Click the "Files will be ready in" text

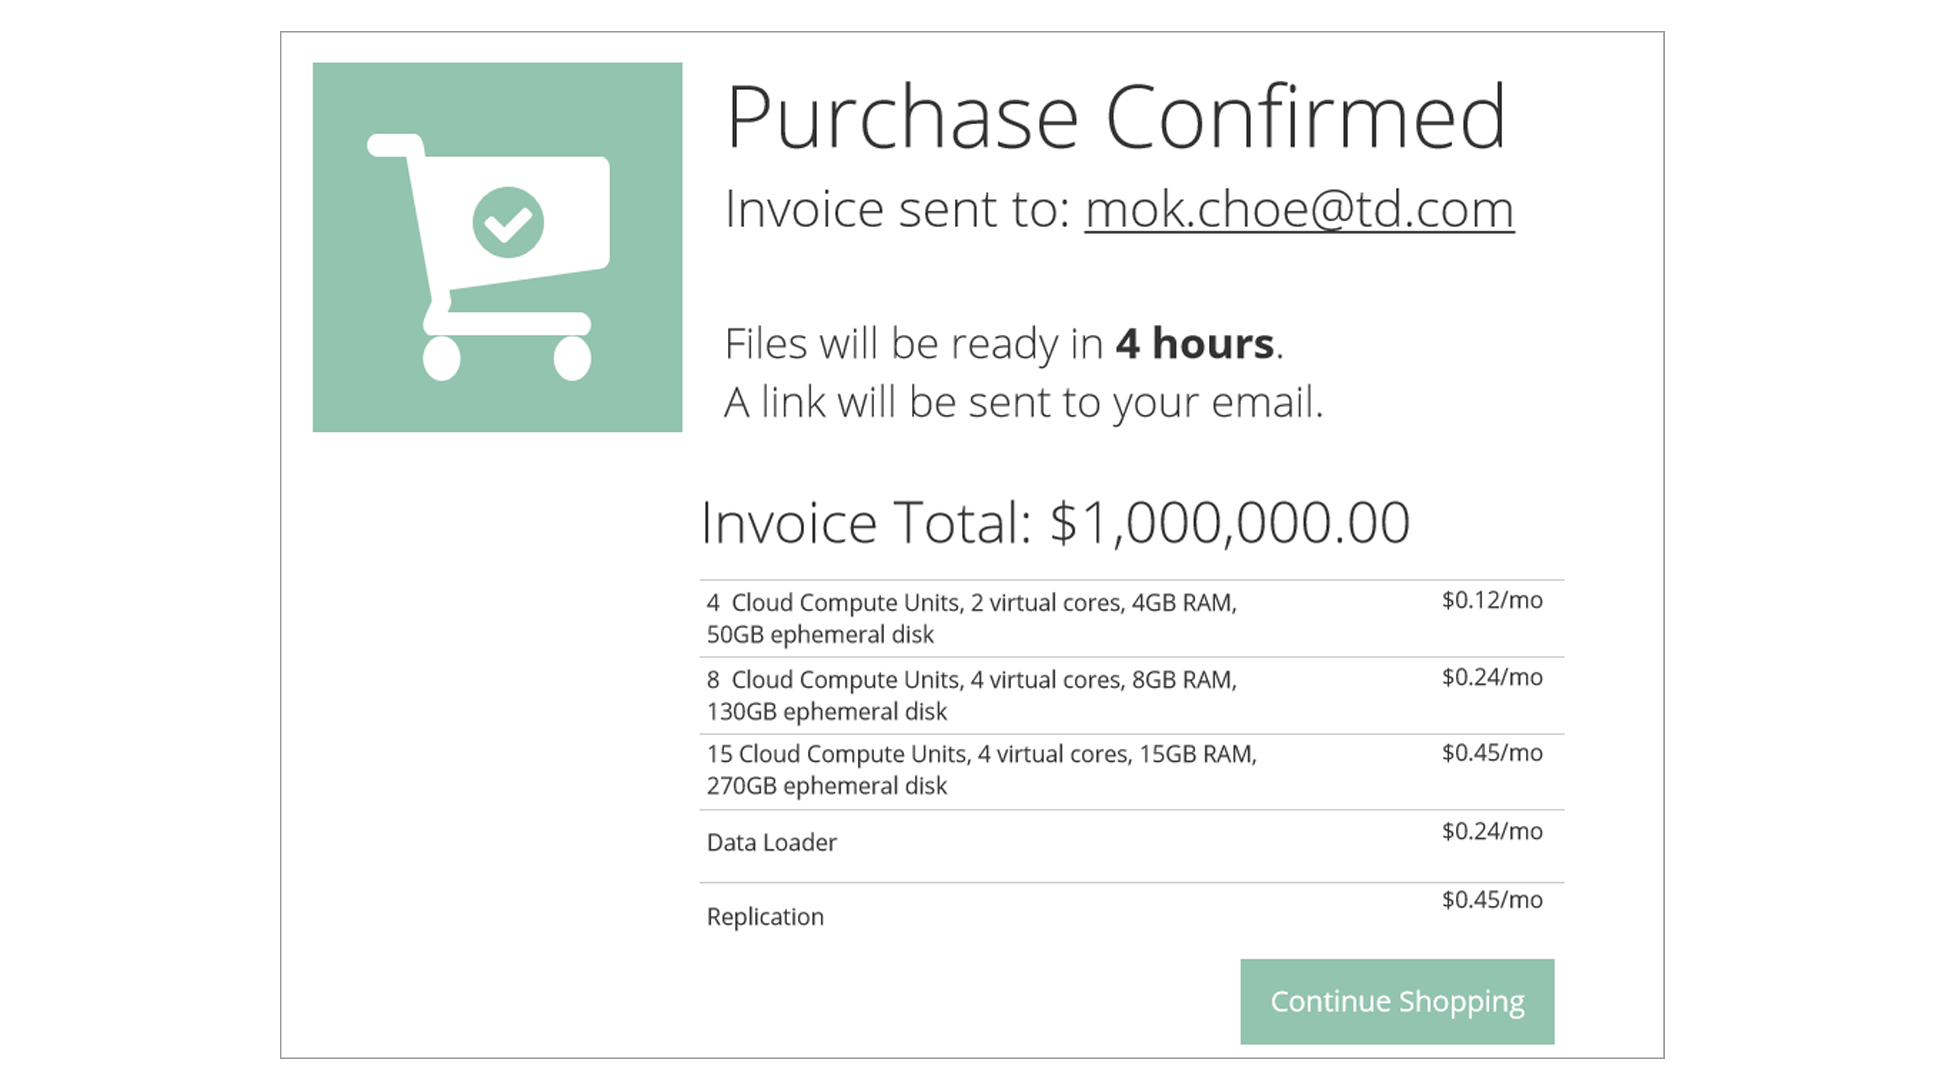pyautogui.click(x=913, y=344)
